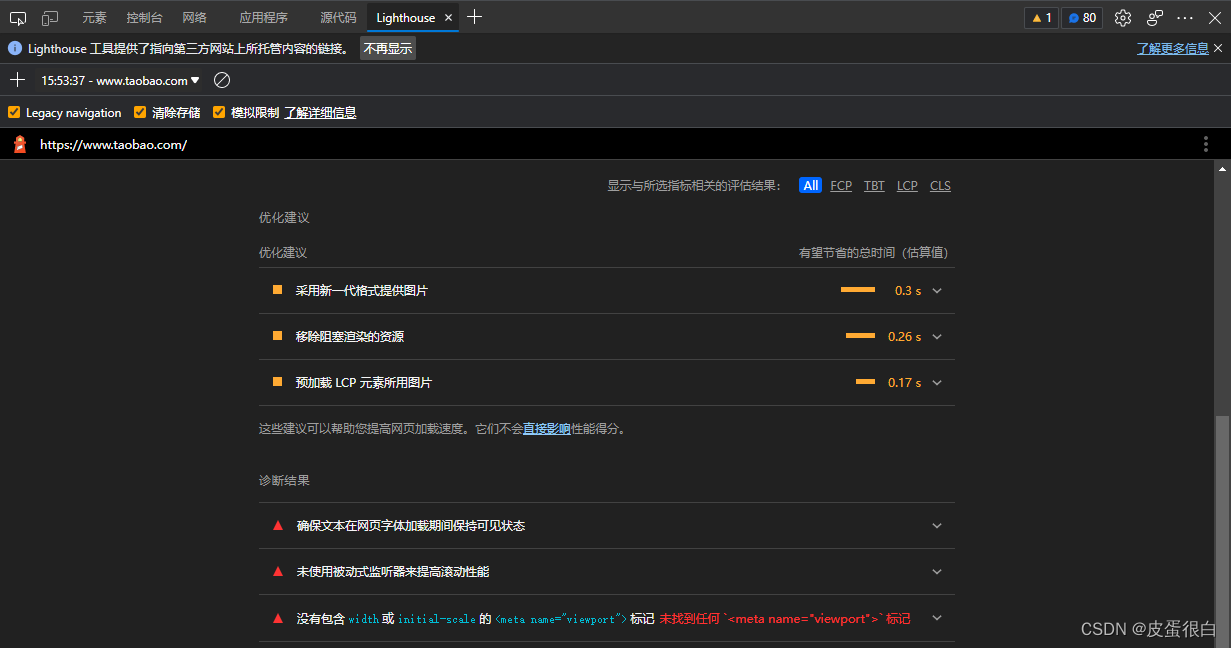Image resolution: width=1231 pixels, height=648 pixels.
Task: Click the 0.17 s savings bar
Action: pyautogui.click(x=865, y=382)
